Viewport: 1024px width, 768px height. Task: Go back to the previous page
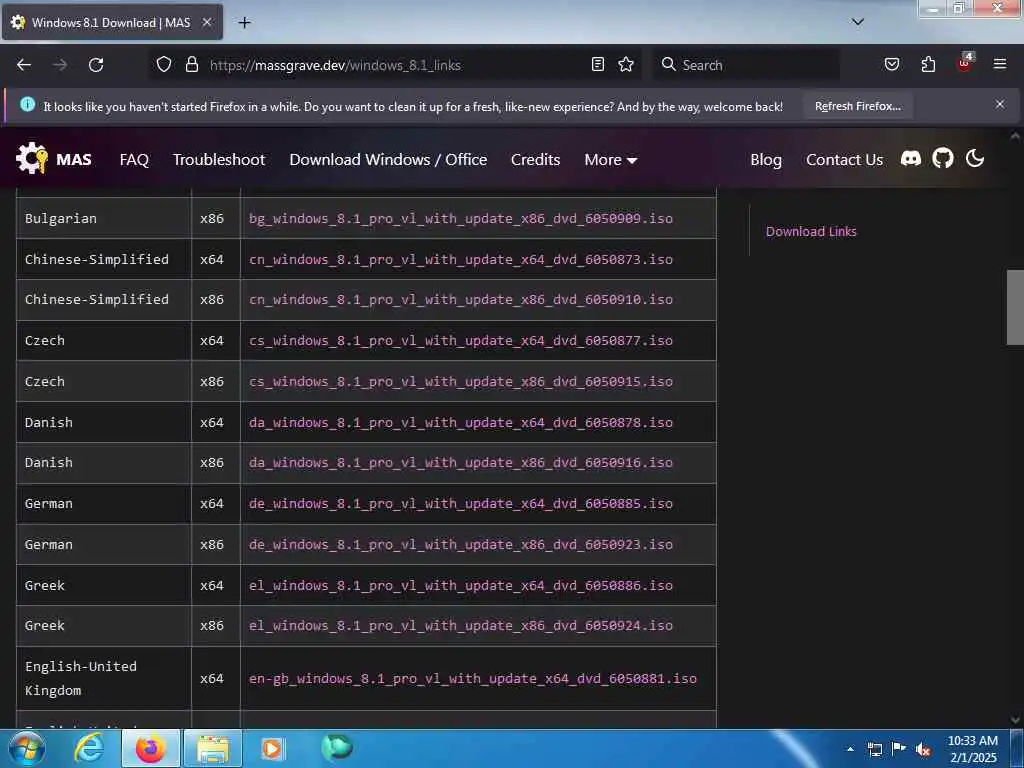tap(24, 65)
